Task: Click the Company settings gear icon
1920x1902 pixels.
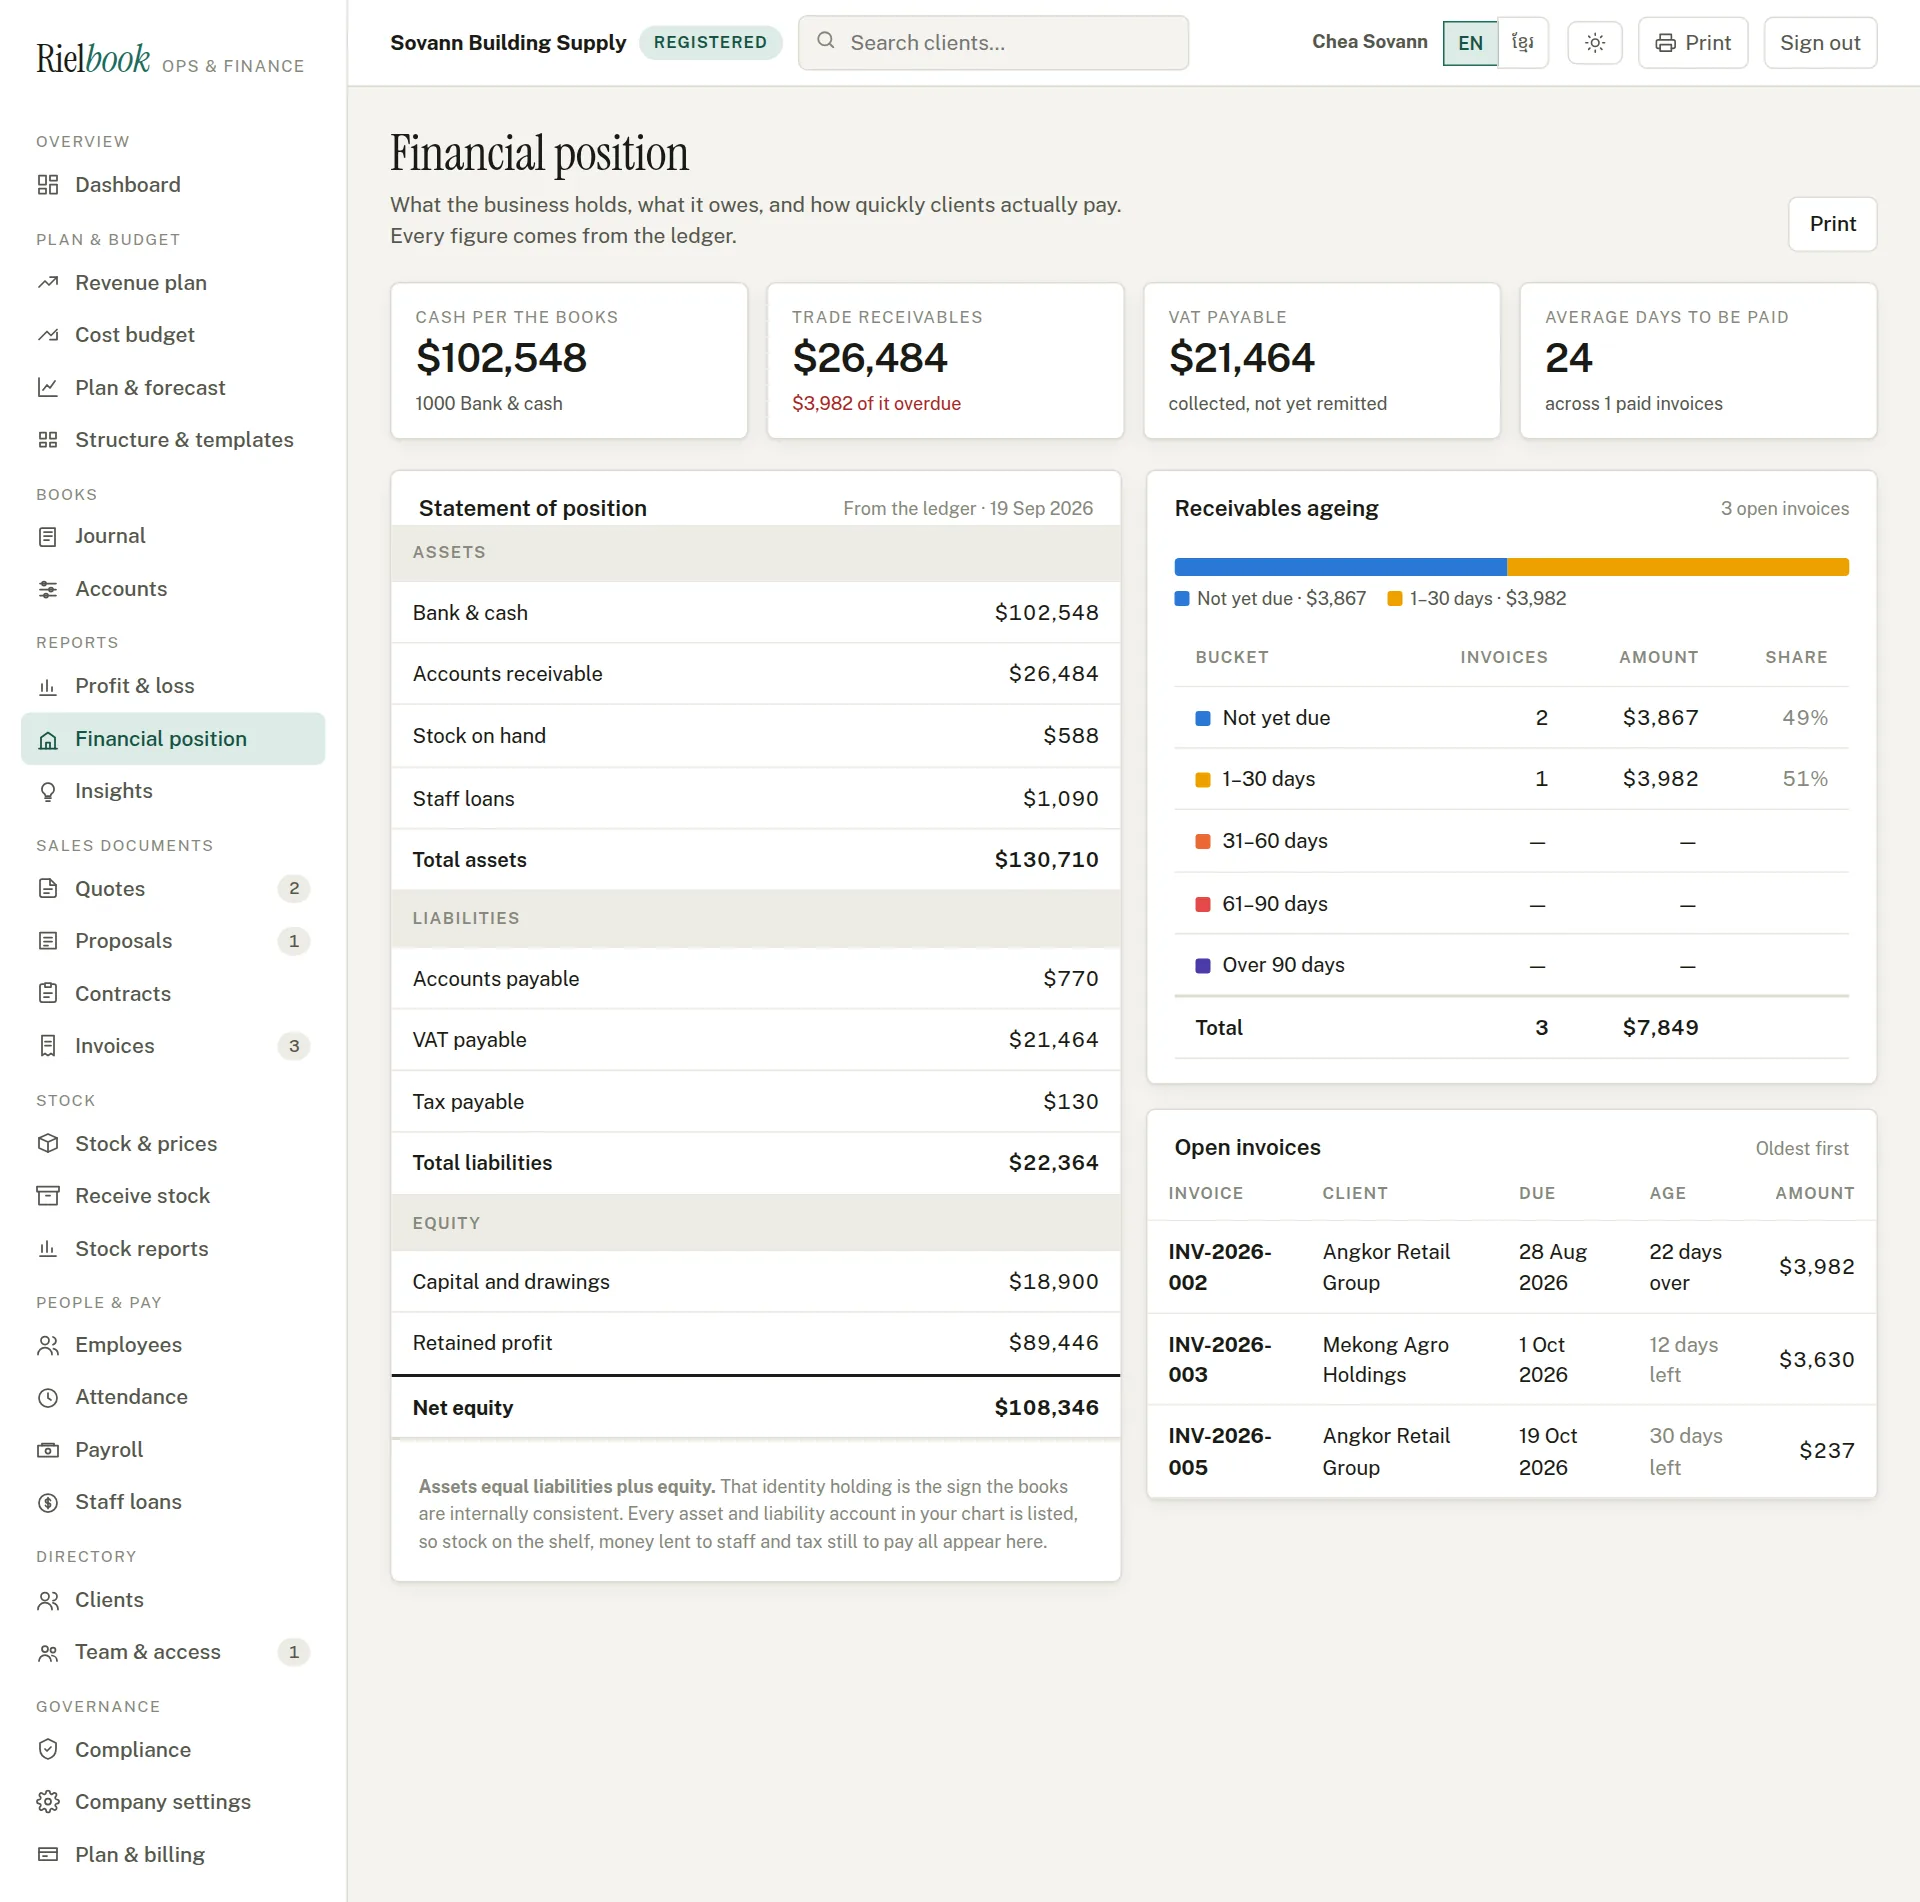Action: pos(48,1802)
